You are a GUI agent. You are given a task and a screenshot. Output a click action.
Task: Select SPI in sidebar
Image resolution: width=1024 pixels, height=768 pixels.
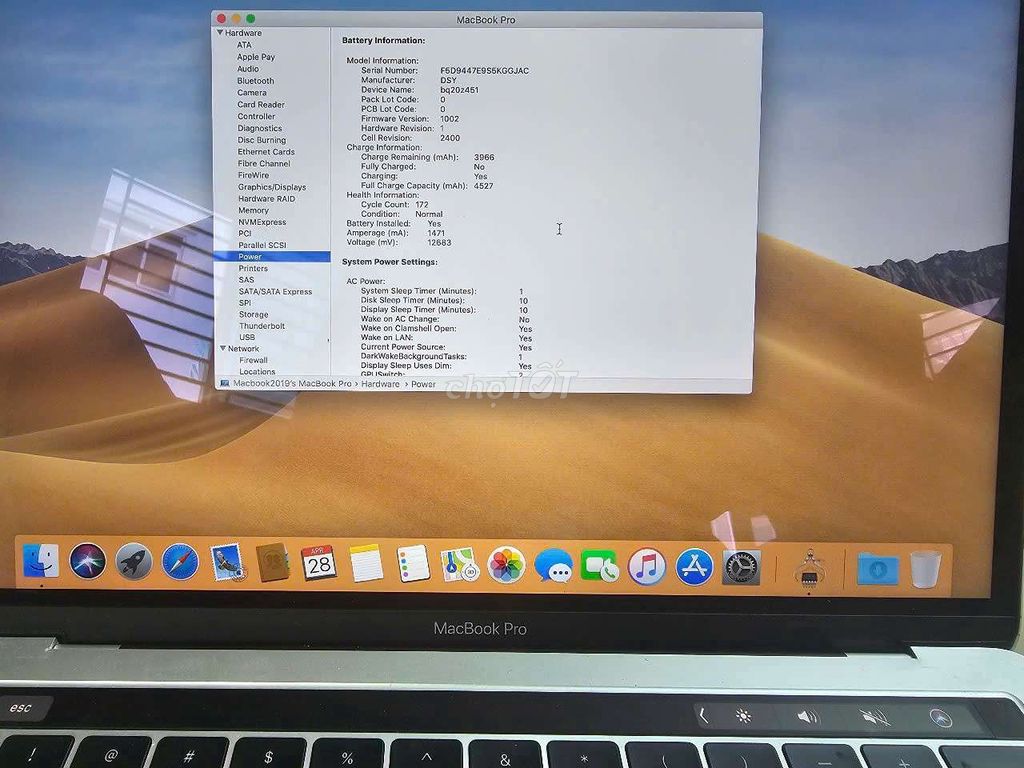245,303
